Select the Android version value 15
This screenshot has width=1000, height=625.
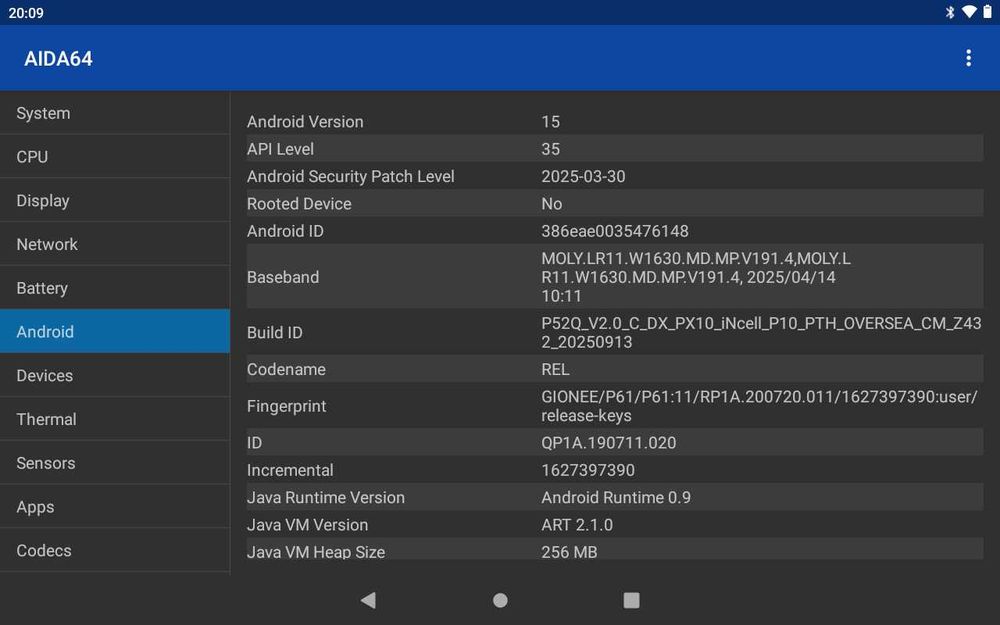(550, 122)
